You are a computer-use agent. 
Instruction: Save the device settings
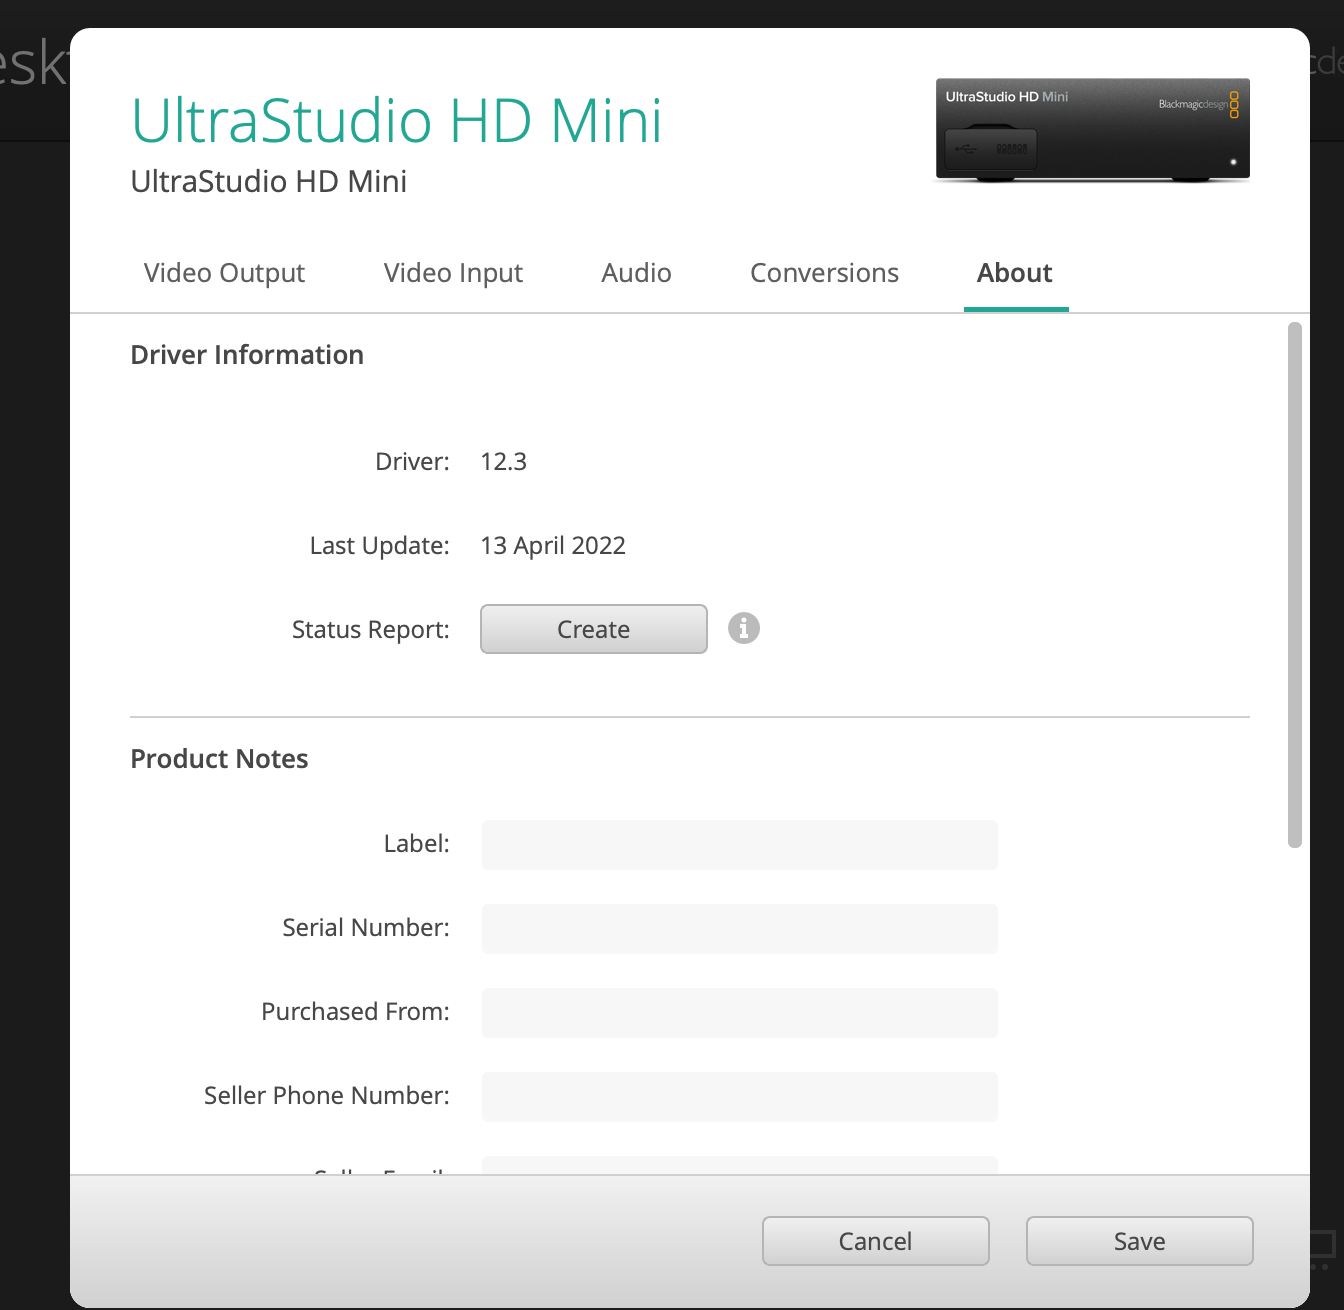point(1140,1241)
